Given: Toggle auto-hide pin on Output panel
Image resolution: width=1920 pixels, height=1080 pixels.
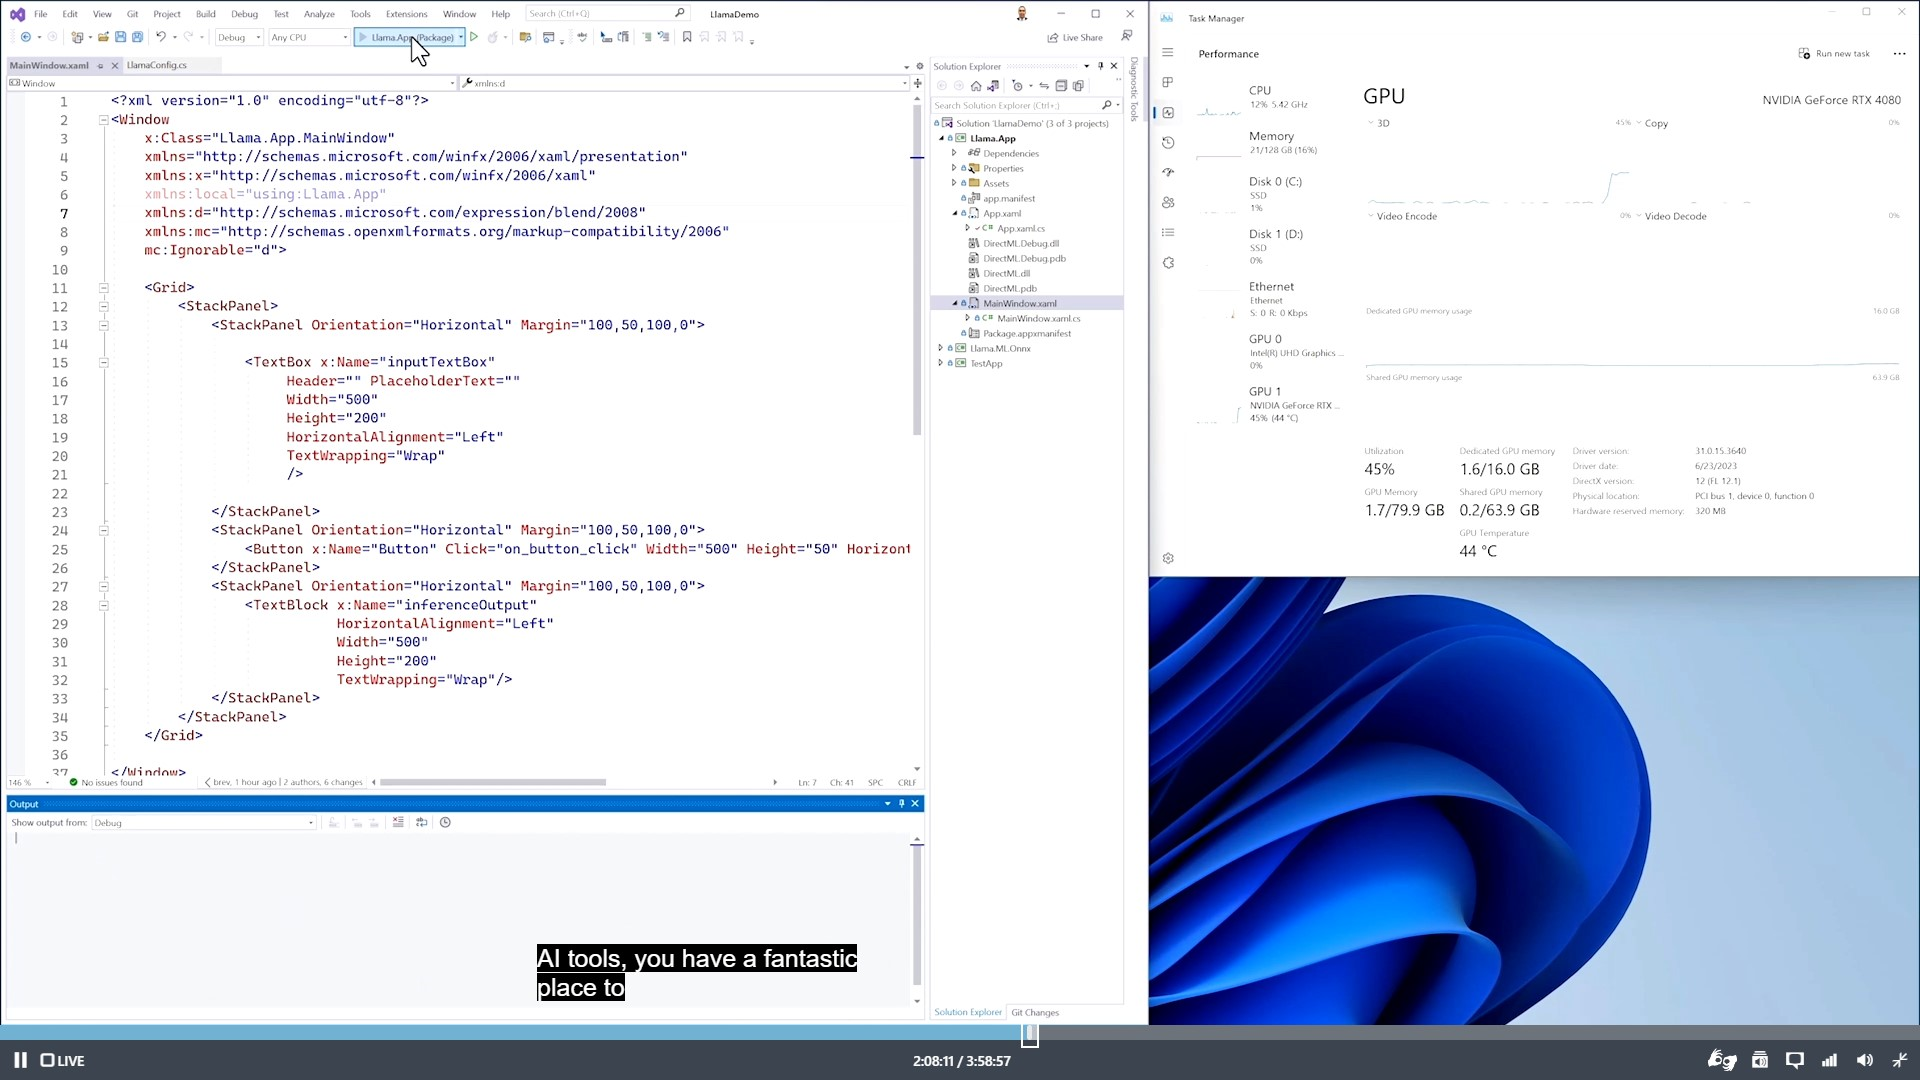Looking at the screenshot, I should (x=901, y=803).
